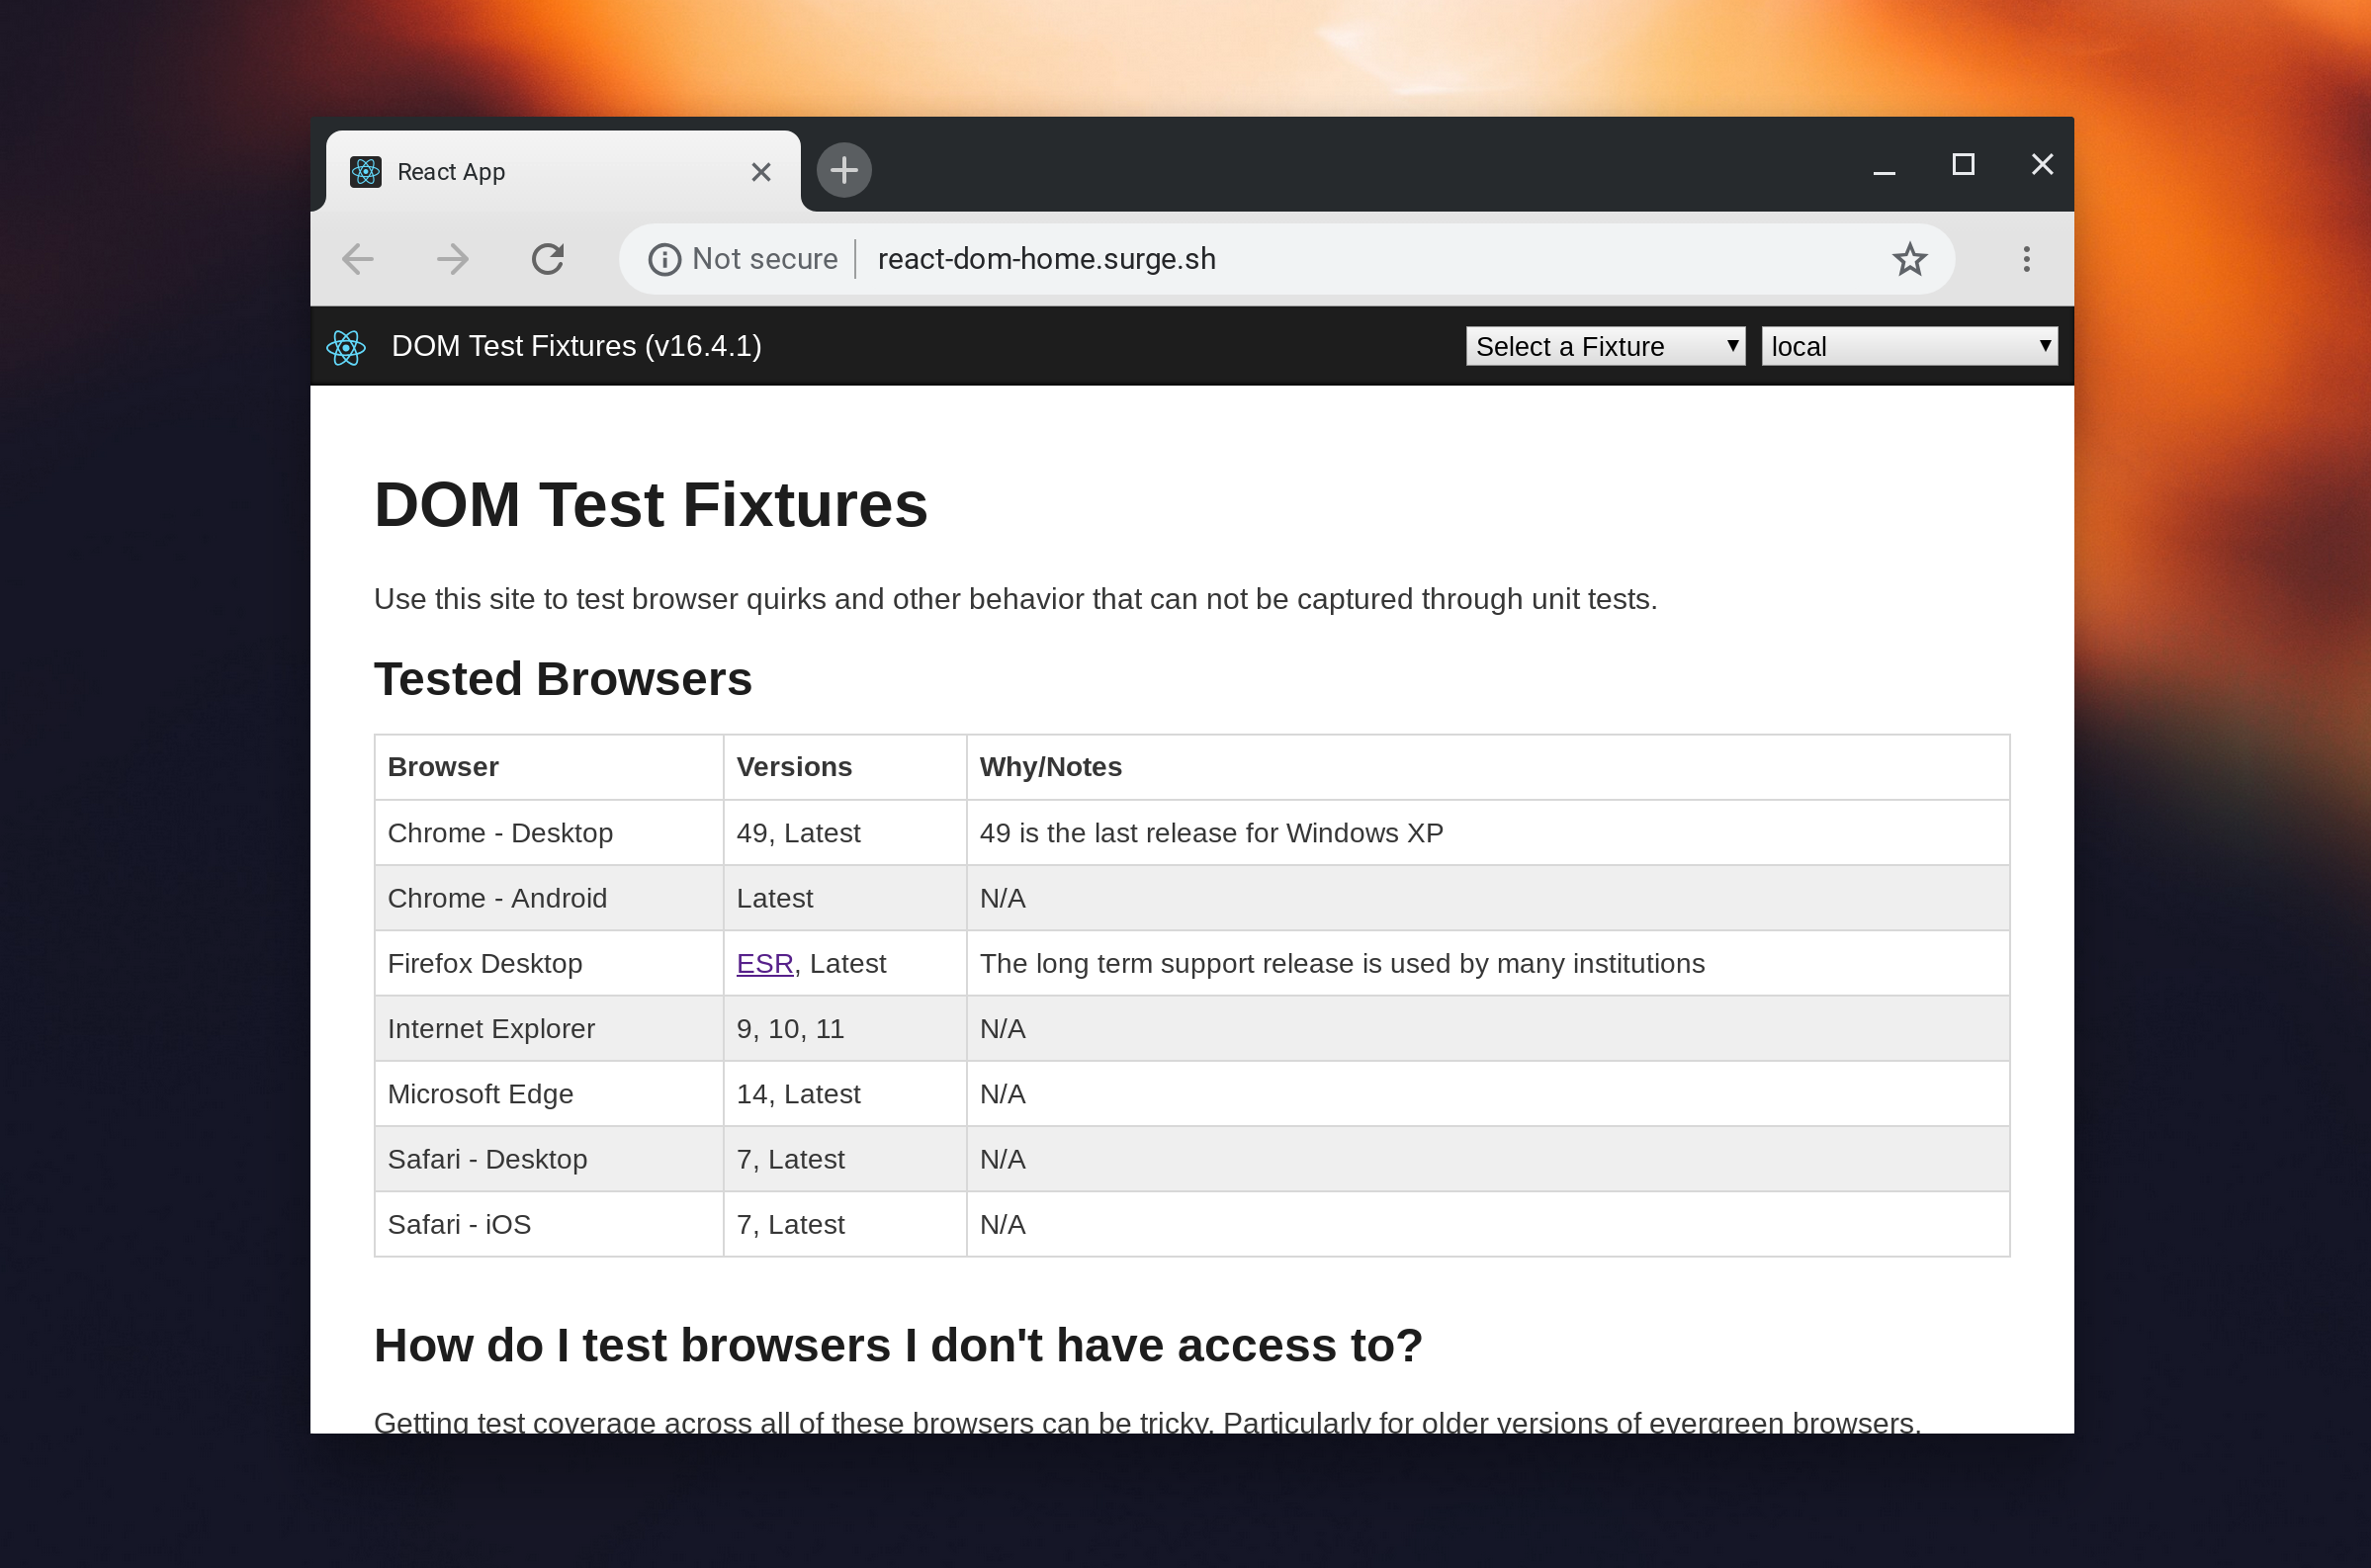The image size is (2371, 1568).
Task: Click the DOM Test Fixtures header title
Action: (x=576, y=346)
